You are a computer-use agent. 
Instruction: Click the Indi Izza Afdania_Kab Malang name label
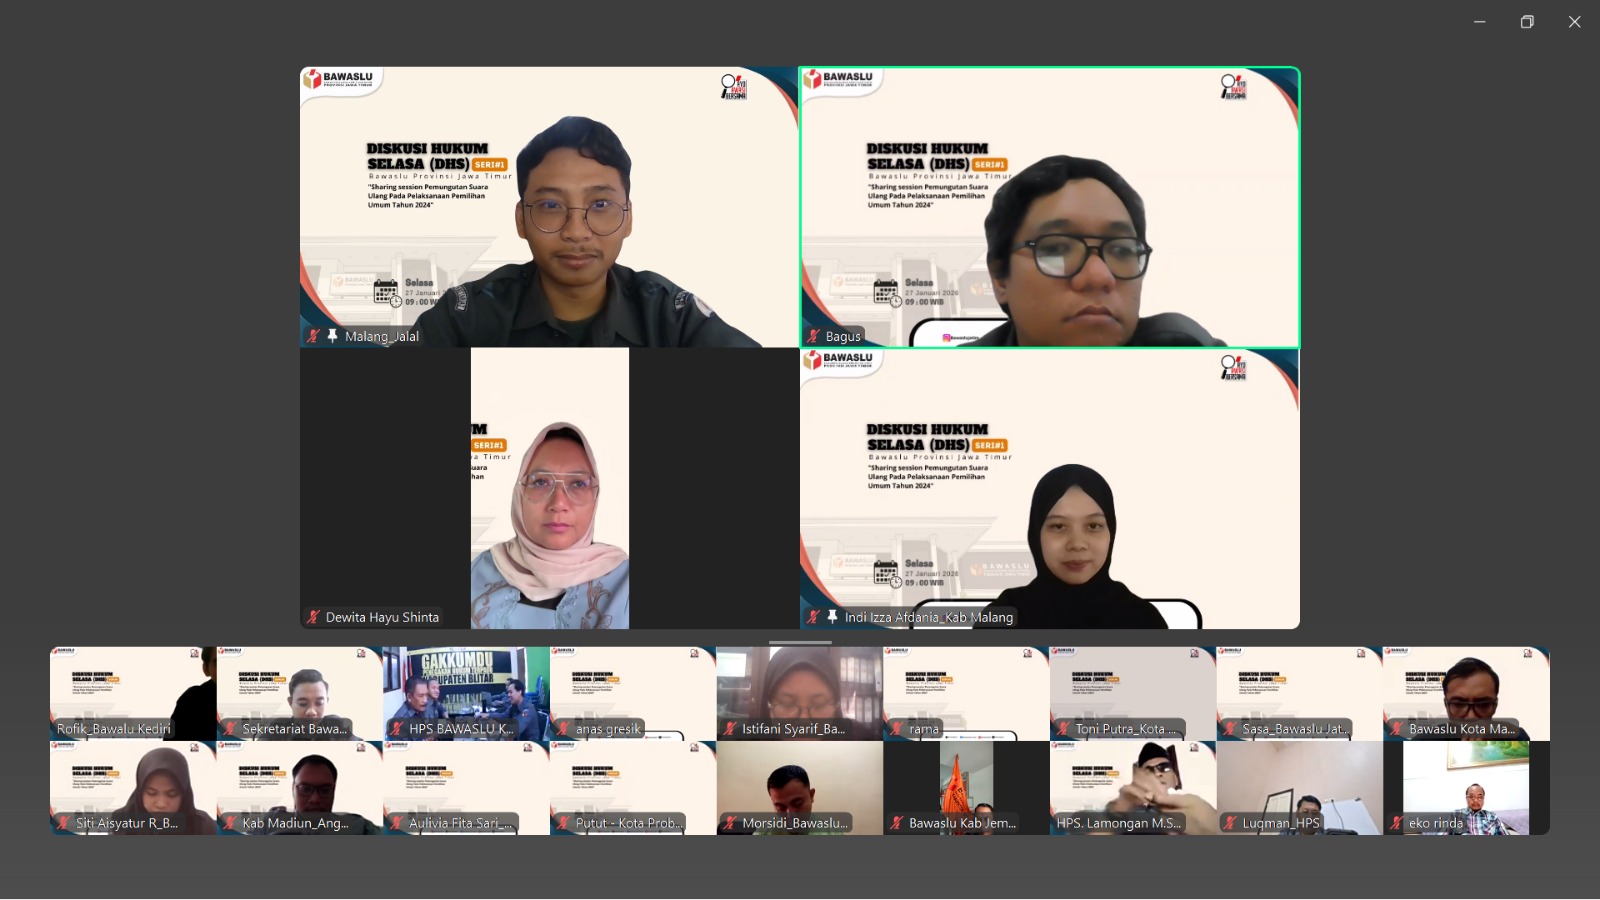pos(929,617)
